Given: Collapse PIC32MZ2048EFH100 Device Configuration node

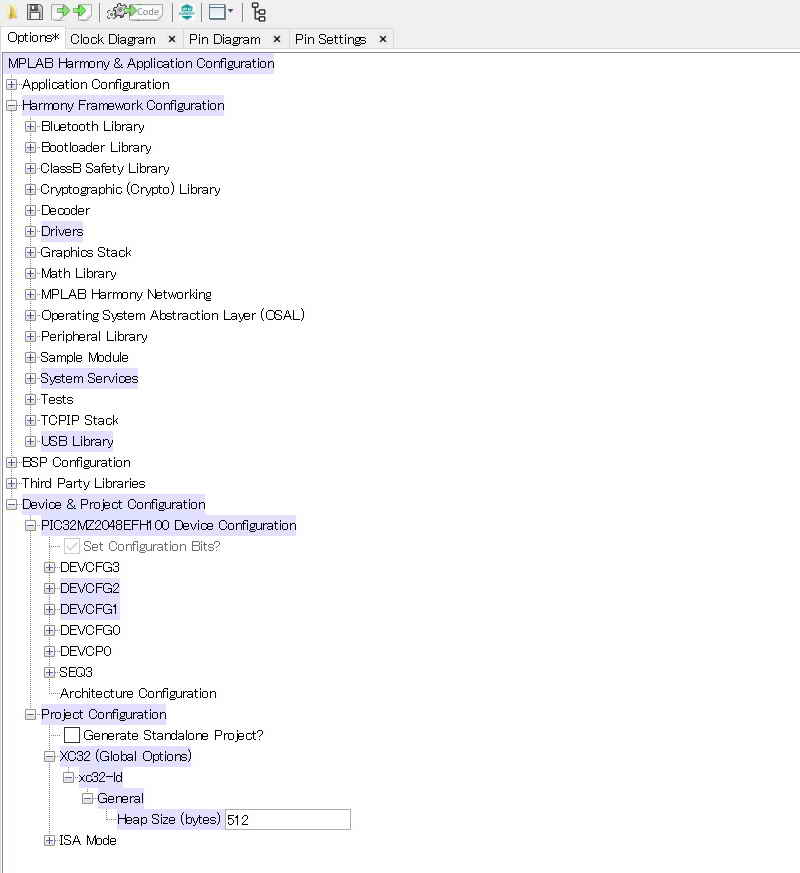Looking at the screenshot, I should [31, 526].
